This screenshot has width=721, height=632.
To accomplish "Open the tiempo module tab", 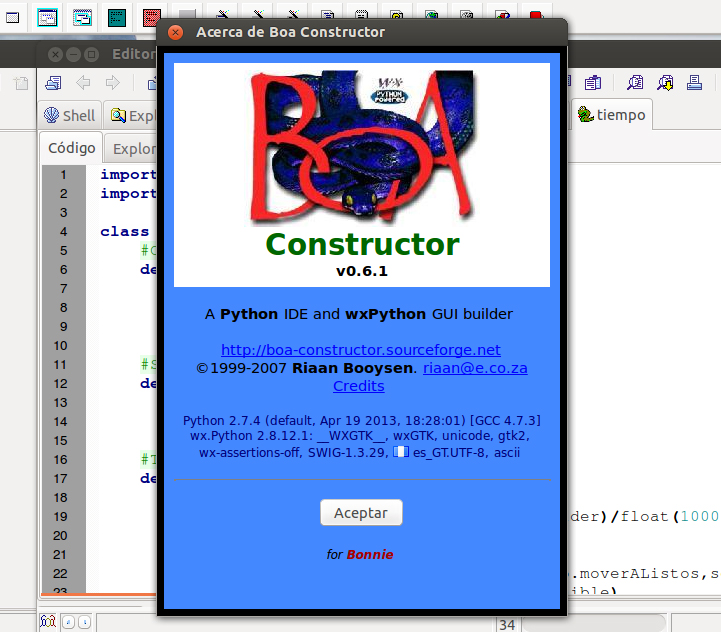I will pyautogui.click(x=612, y=115).
